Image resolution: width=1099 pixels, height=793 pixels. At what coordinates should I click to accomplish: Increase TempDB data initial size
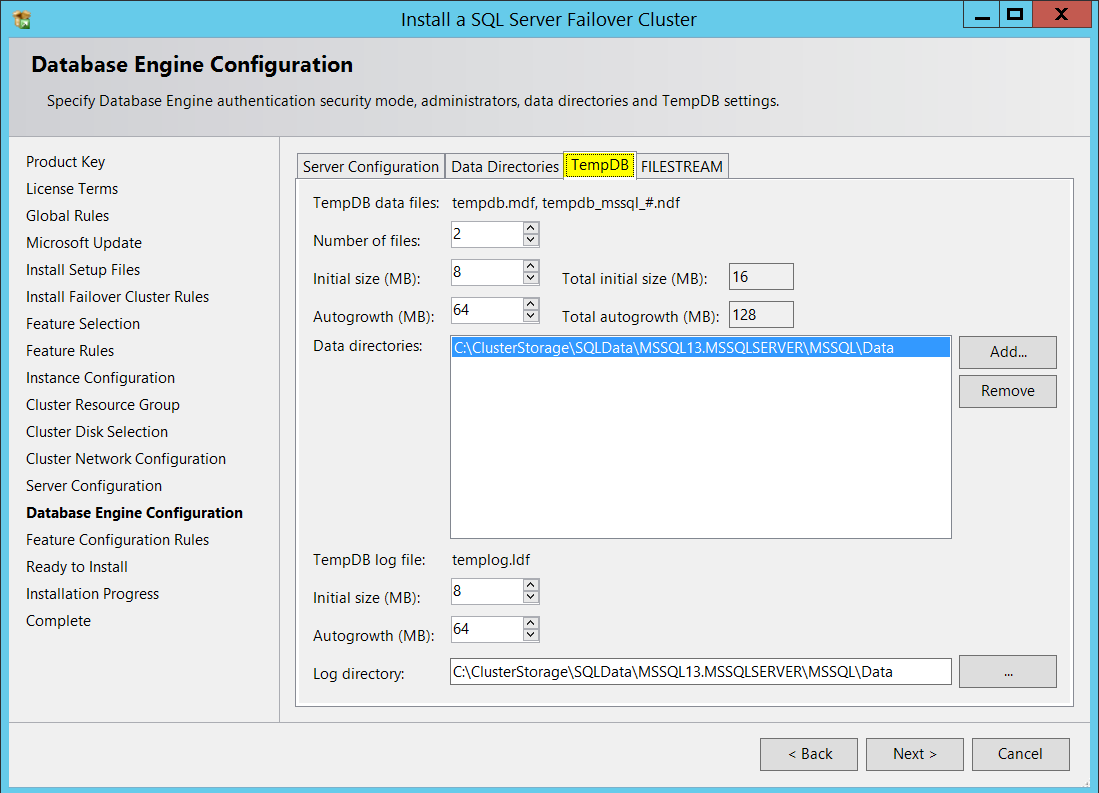531,266
